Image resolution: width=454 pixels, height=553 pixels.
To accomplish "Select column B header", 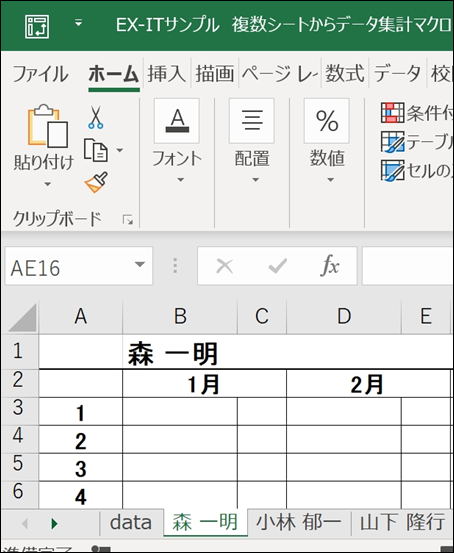I will pos(180,316).
